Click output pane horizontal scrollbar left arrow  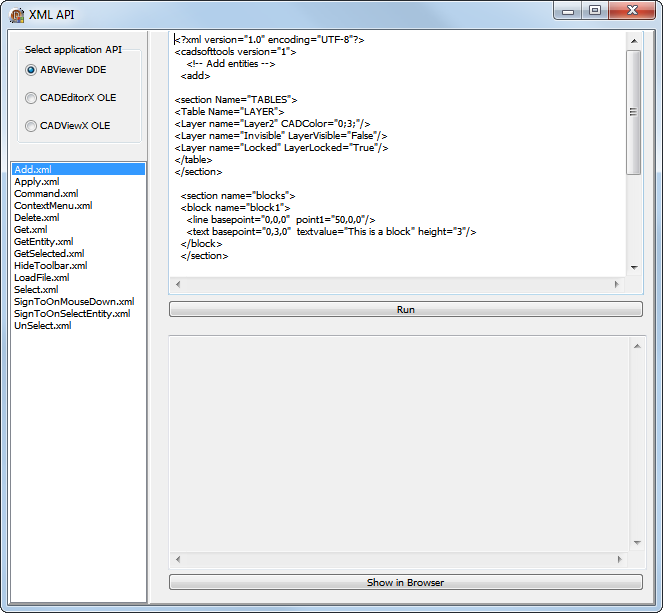pyautogui.click(x=178, y=560)
